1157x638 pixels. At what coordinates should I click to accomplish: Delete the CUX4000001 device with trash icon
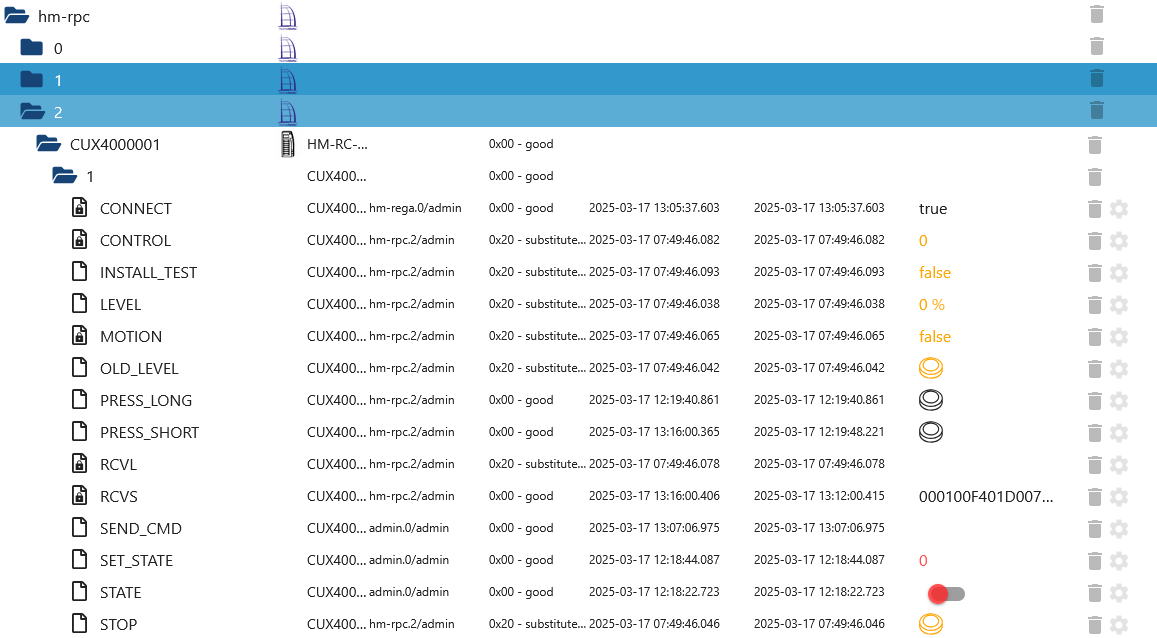1095,145
